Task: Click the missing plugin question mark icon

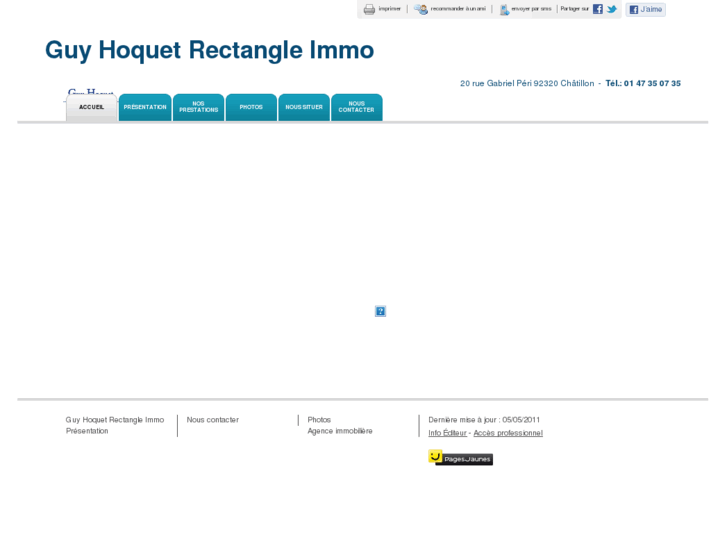Action: pyautogui.click(x=380, y=311)
